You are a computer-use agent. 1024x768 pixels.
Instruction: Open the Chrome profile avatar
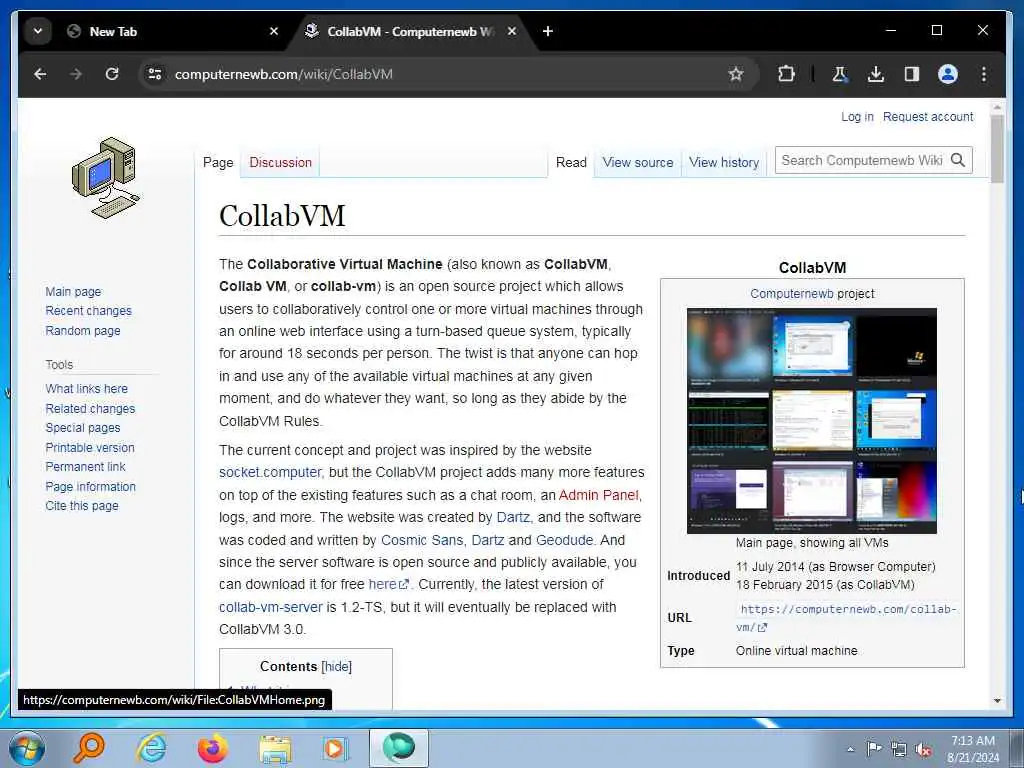948,74
